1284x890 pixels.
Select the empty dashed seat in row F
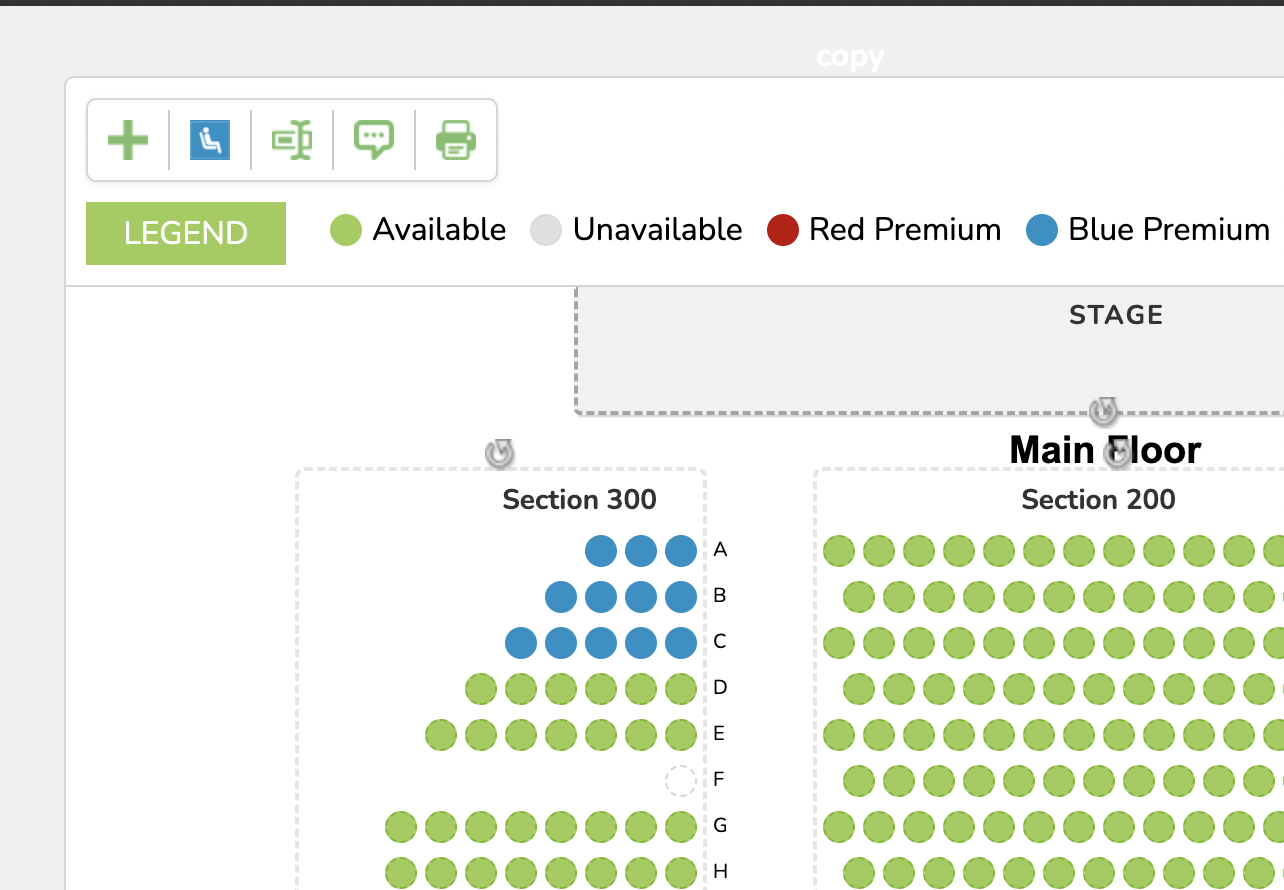[681, 780]
